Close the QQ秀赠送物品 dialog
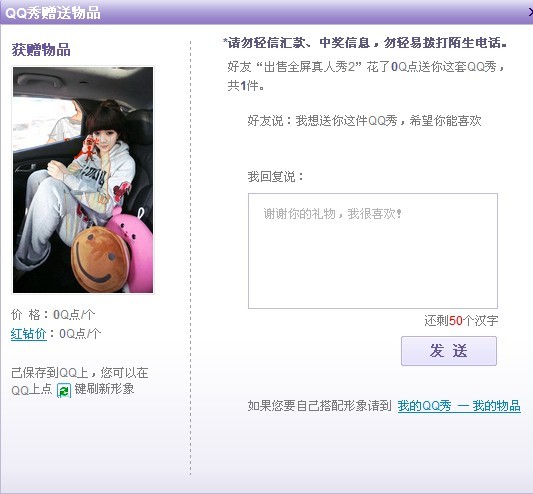This screenshot has width=533, height=494. 530,12
